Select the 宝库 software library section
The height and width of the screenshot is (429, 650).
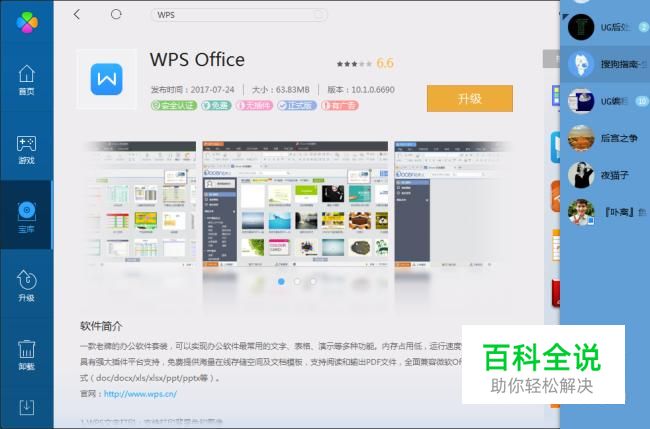coord(27,217)
